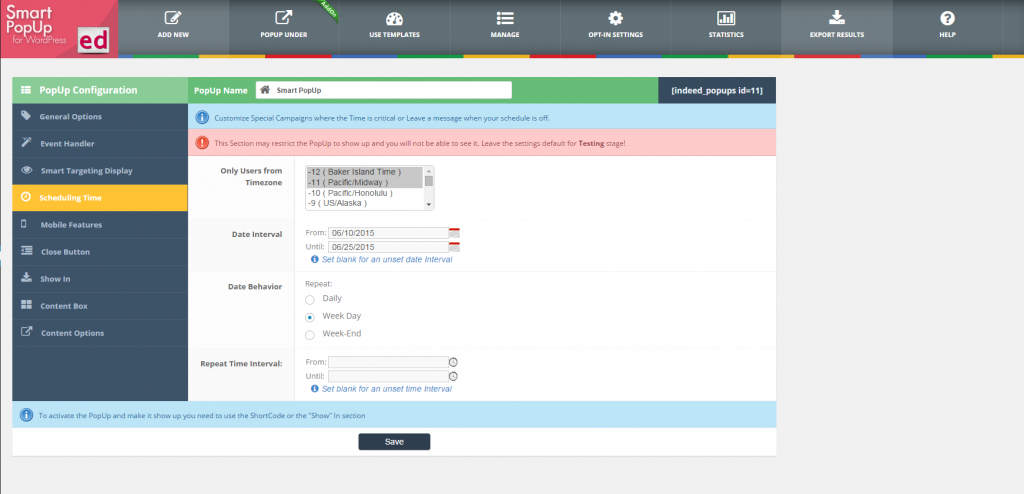1024x494 pixels.
Task: Click the home icon in PopUp Name field
Action: click(265, 90)
